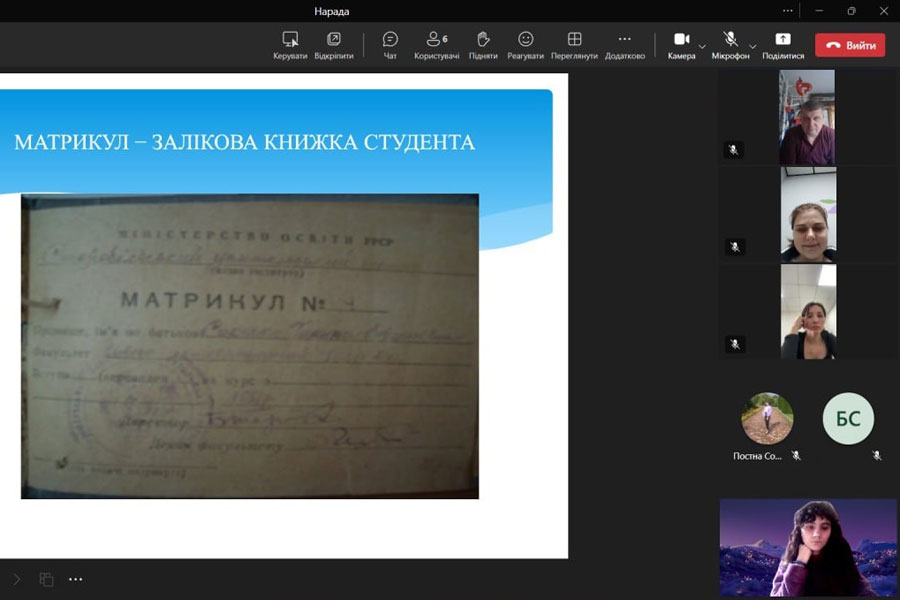Image resolution: width=900 pixels, height=600 pixels.
Task: Toggle the Камера on or off
Action: (681, 45)
